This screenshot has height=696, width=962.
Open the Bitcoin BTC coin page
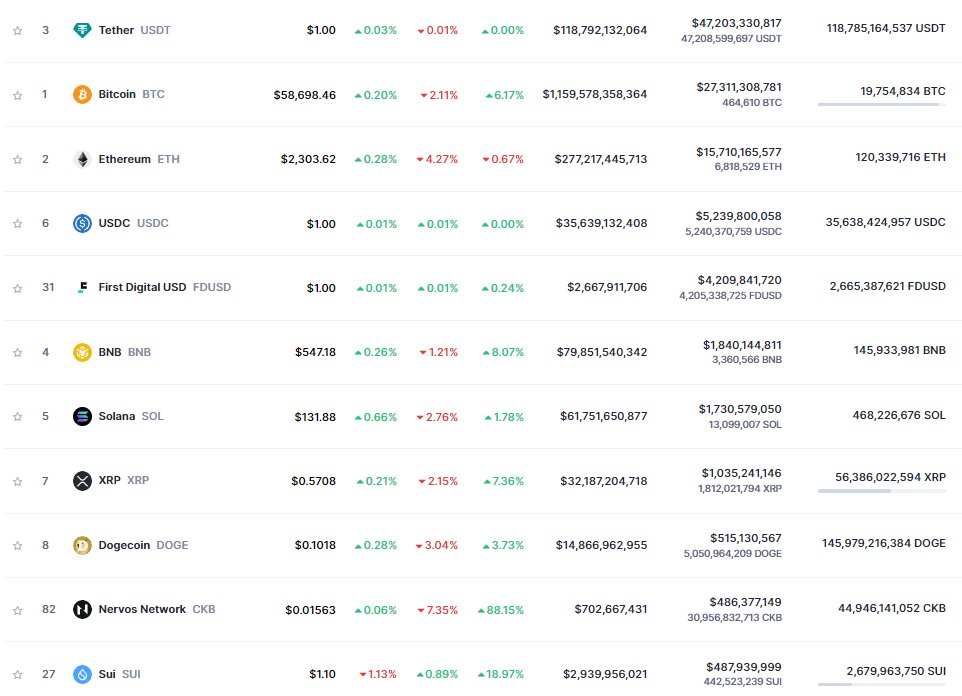click(131, 94)
